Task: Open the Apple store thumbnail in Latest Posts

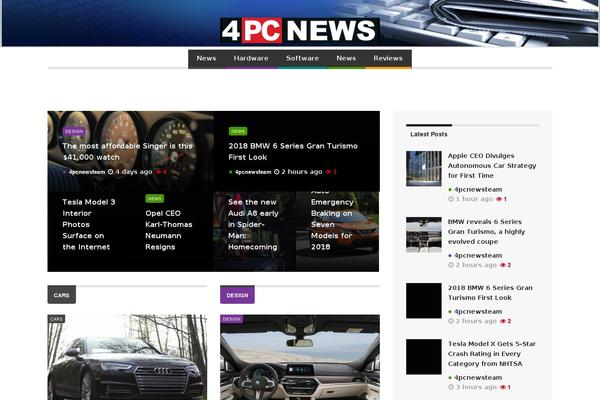Action: 424,168
